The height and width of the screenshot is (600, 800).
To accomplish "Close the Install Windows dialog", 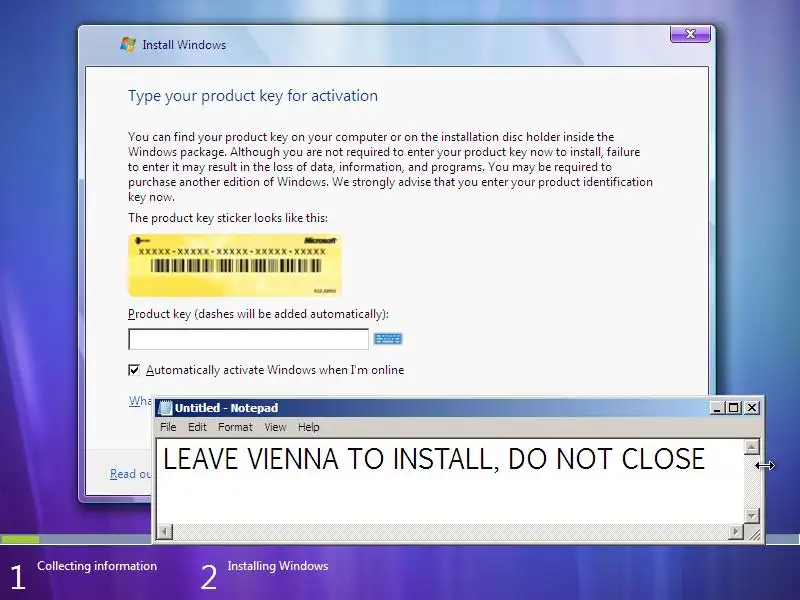I will coord(690,34).
